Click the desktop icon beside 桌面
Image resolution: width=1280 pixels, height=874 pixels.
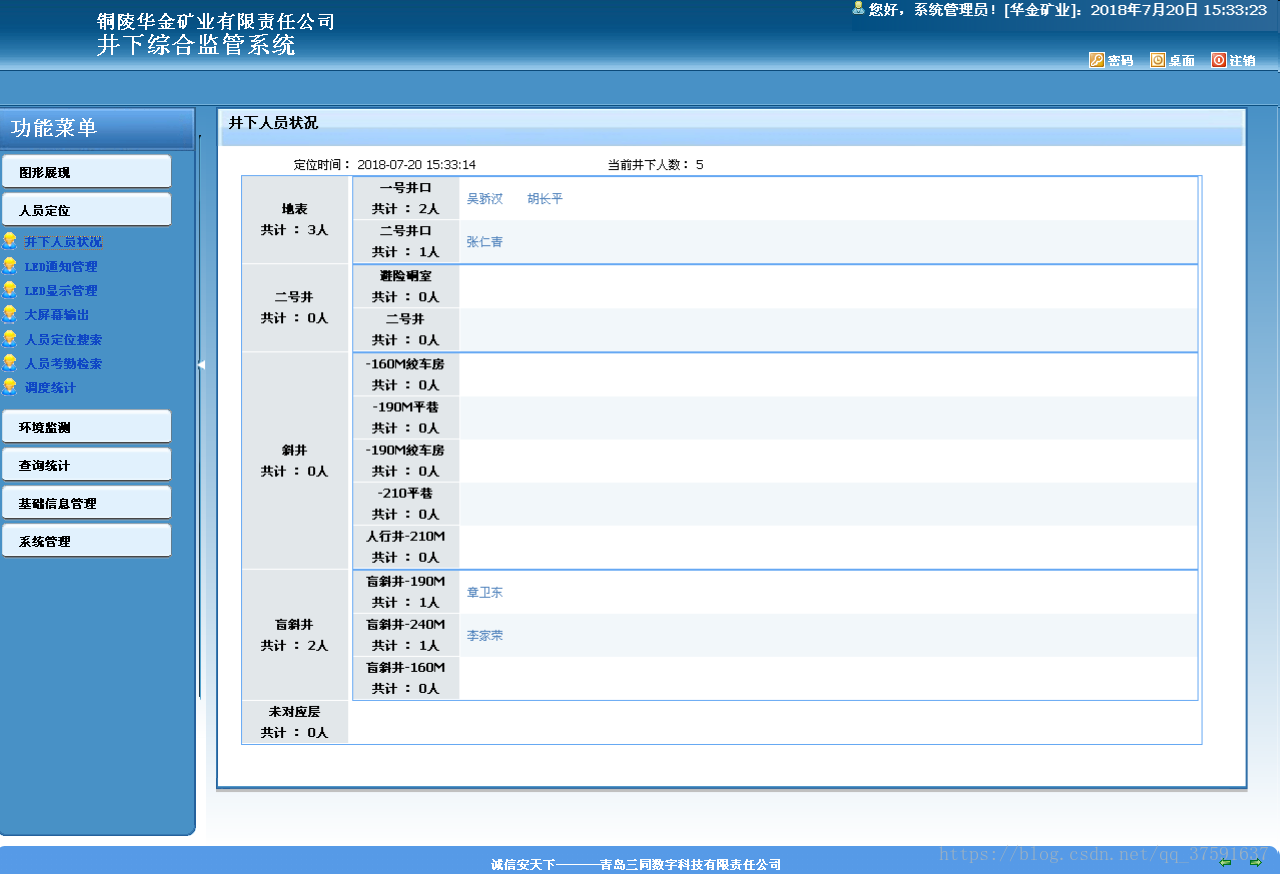(1157, 60)
